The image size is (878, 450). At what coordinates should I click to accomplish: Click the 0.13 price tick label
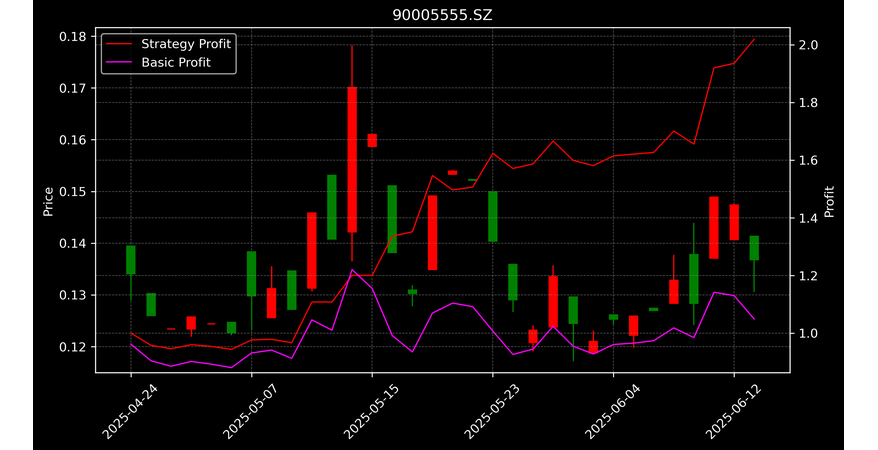[x=73, y=295]
